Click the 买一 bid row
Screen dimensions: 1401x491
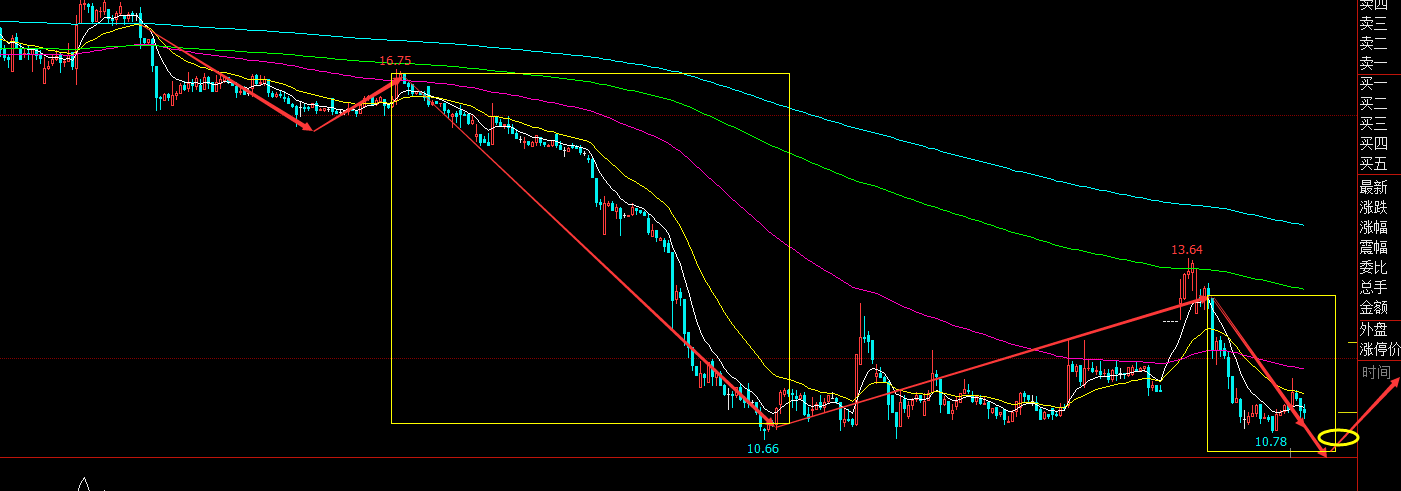1373,84
